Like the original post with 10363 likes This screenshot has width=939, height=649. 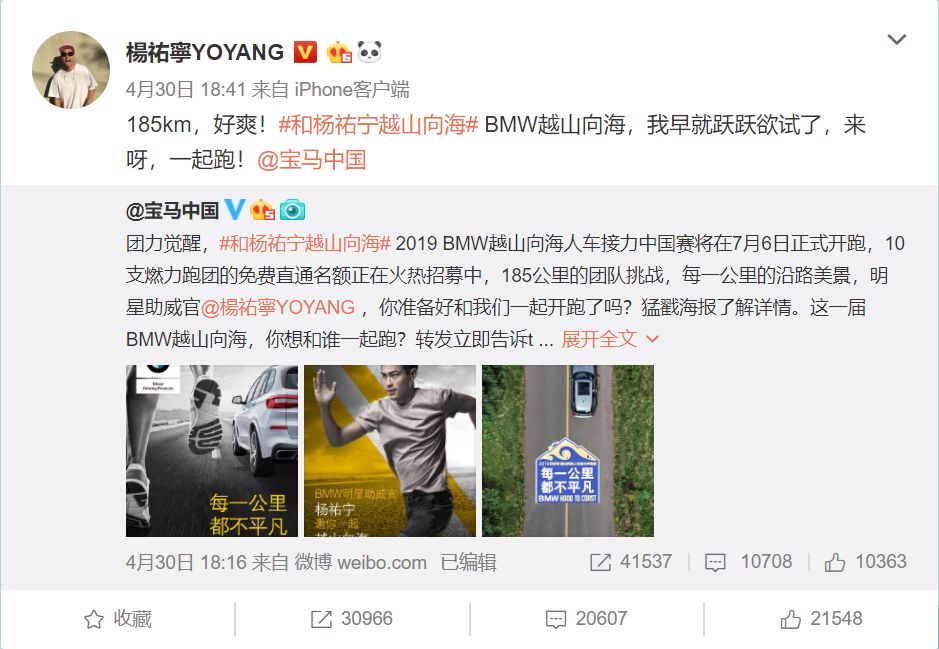pos(835,562)
